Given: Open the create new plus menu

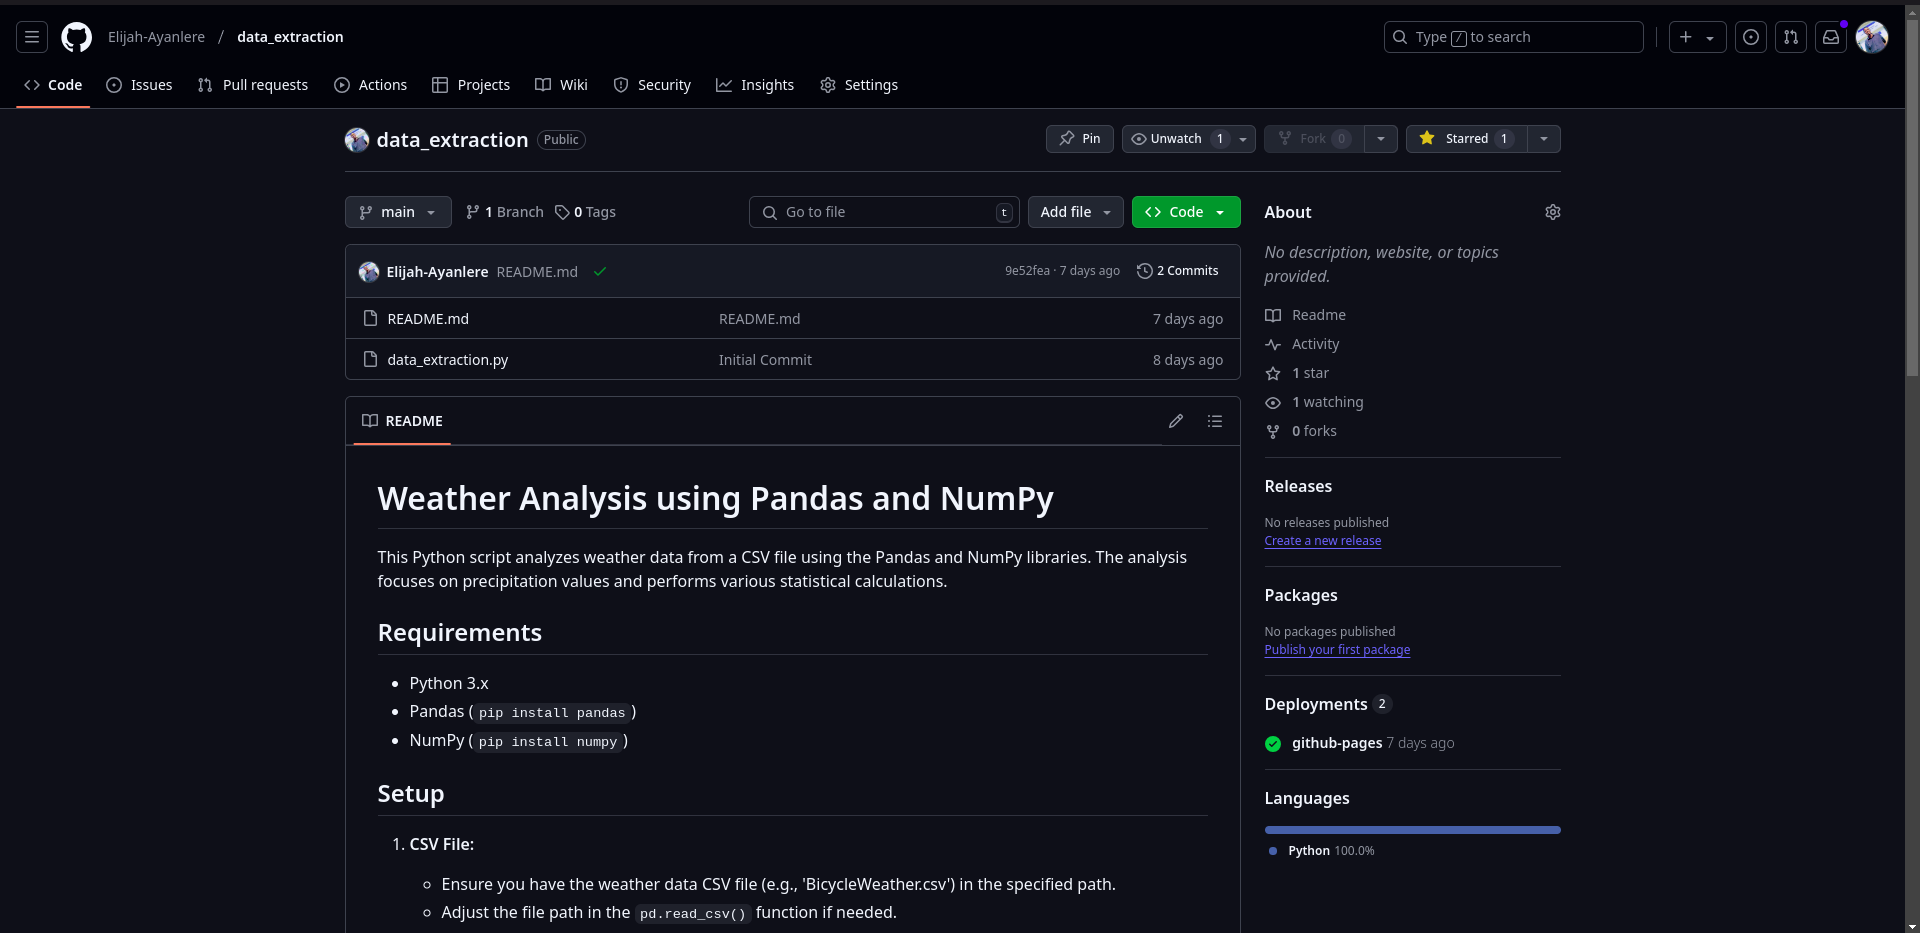Looking at the screenshot, I should [1697, 37].
